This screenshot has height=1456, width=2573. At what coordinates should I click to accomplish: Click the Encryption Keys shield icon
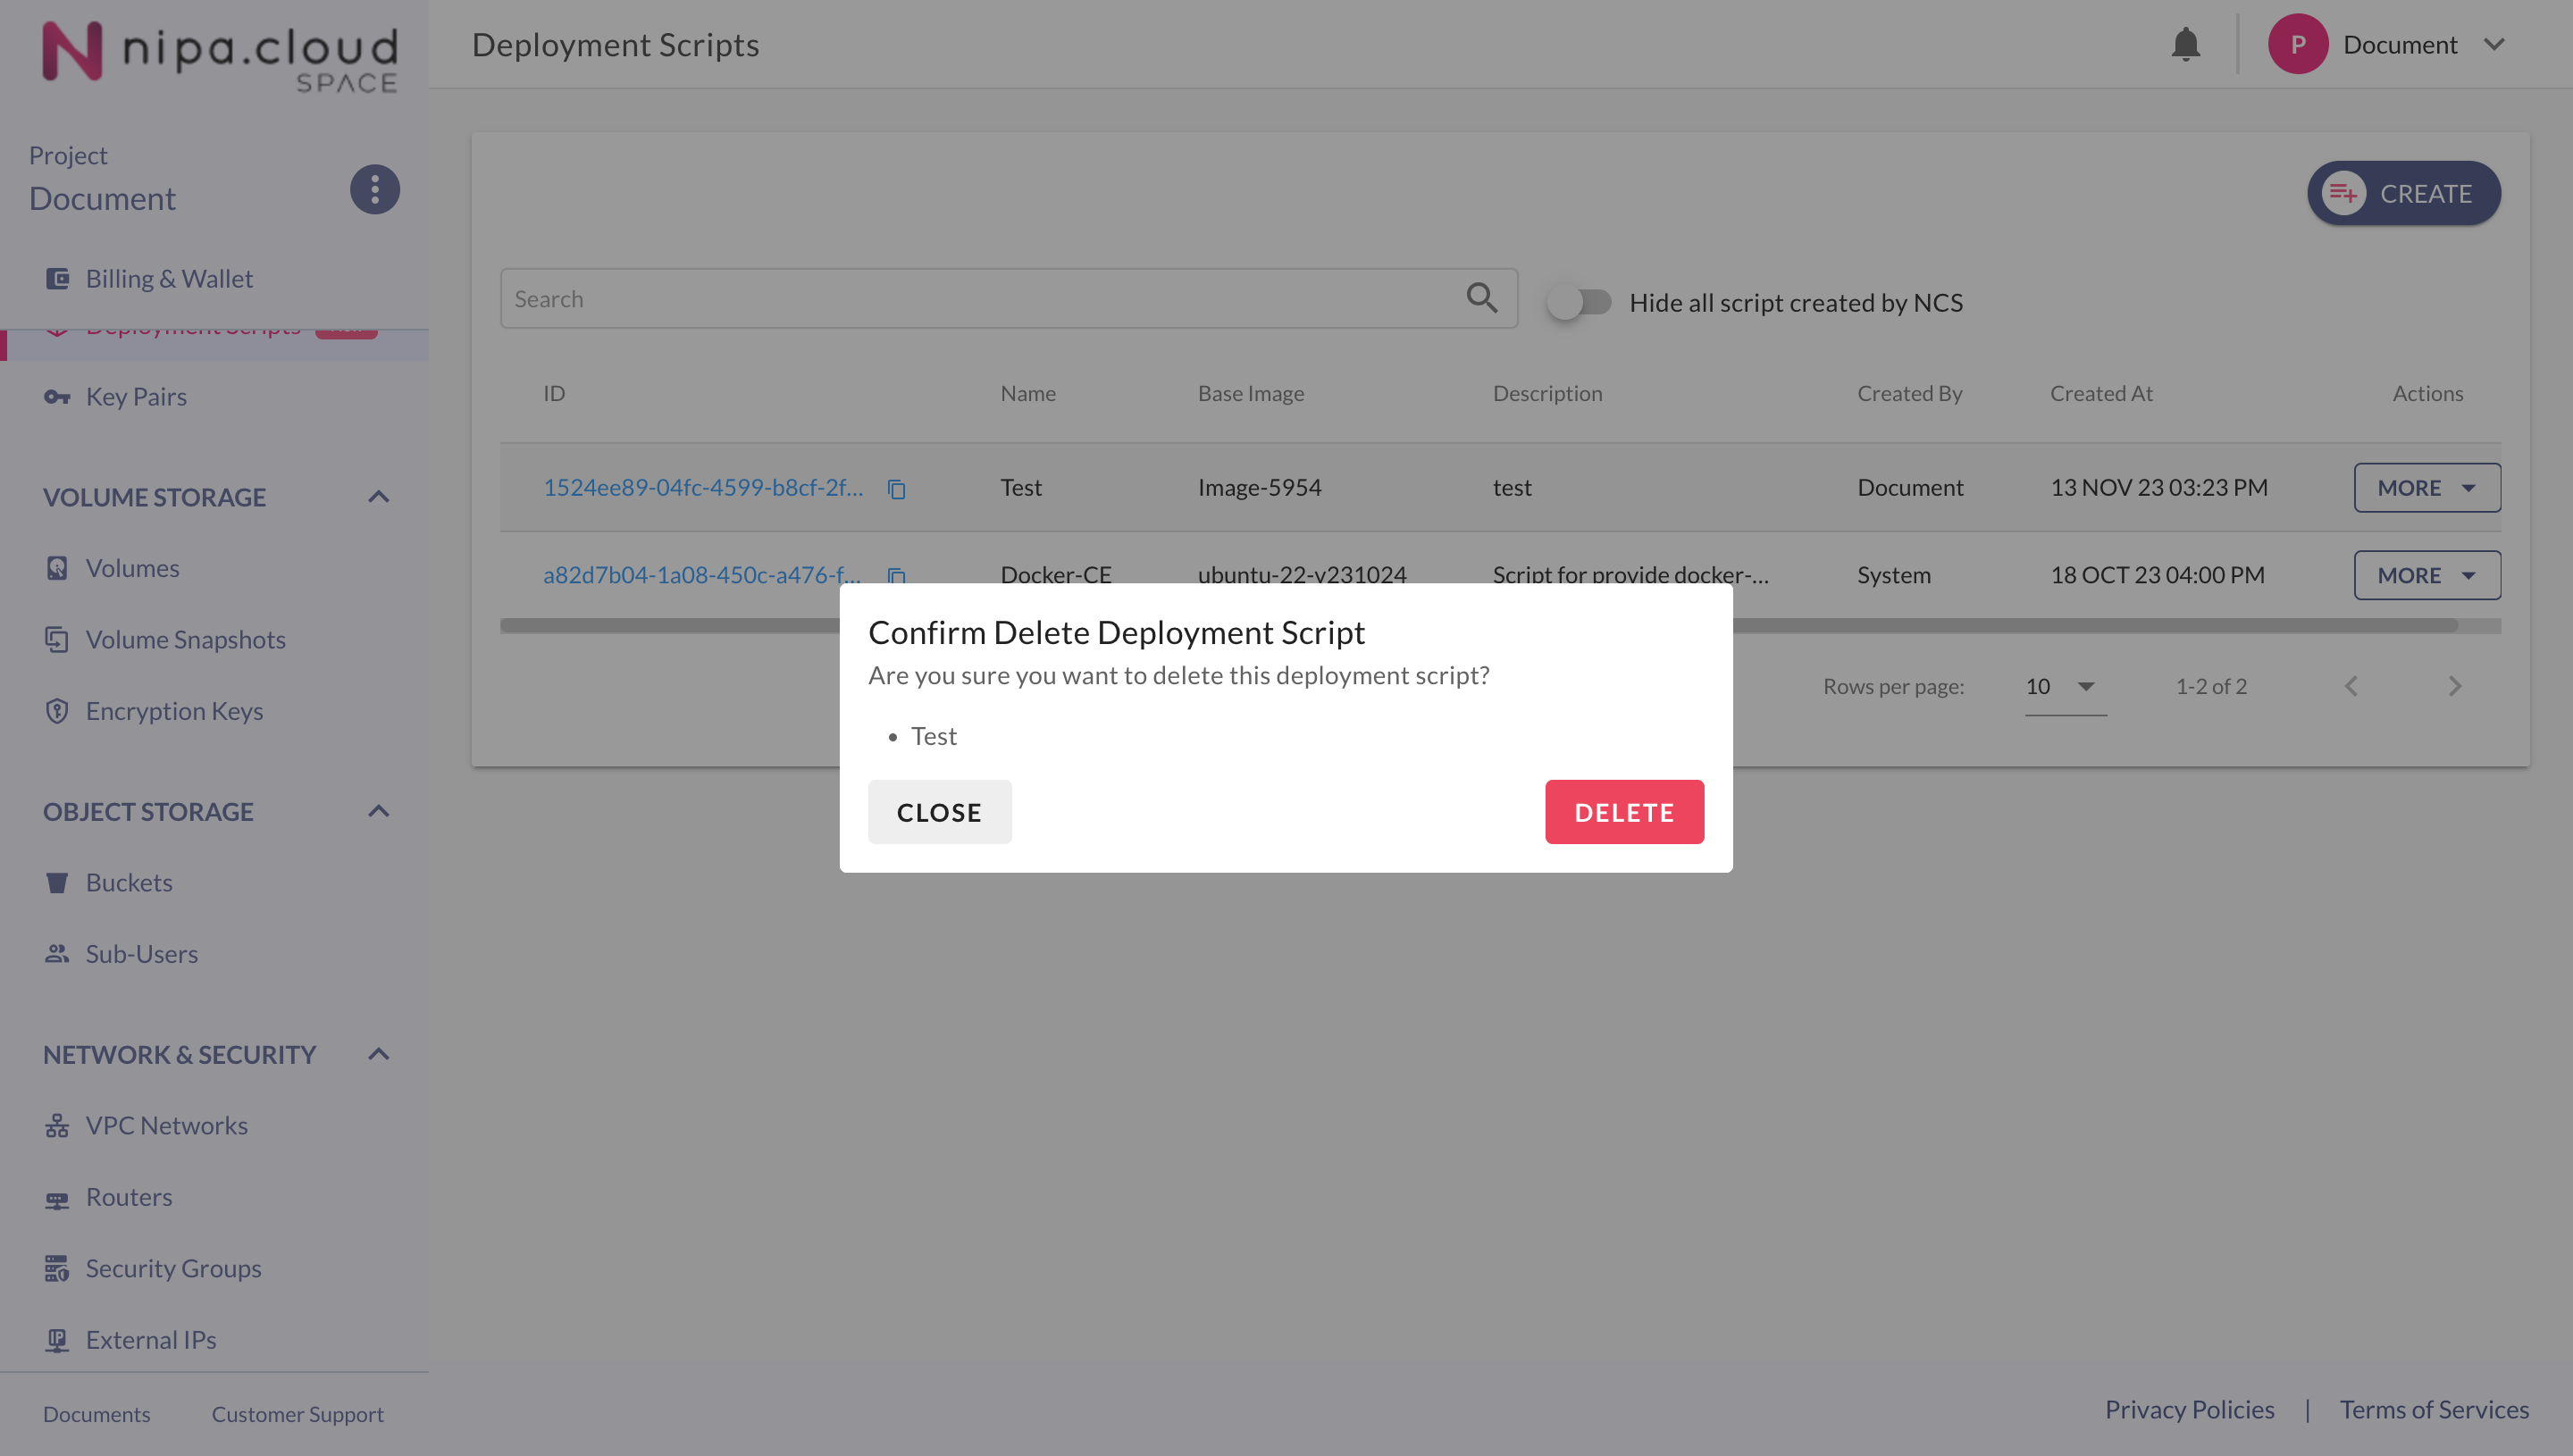[57, 711]
